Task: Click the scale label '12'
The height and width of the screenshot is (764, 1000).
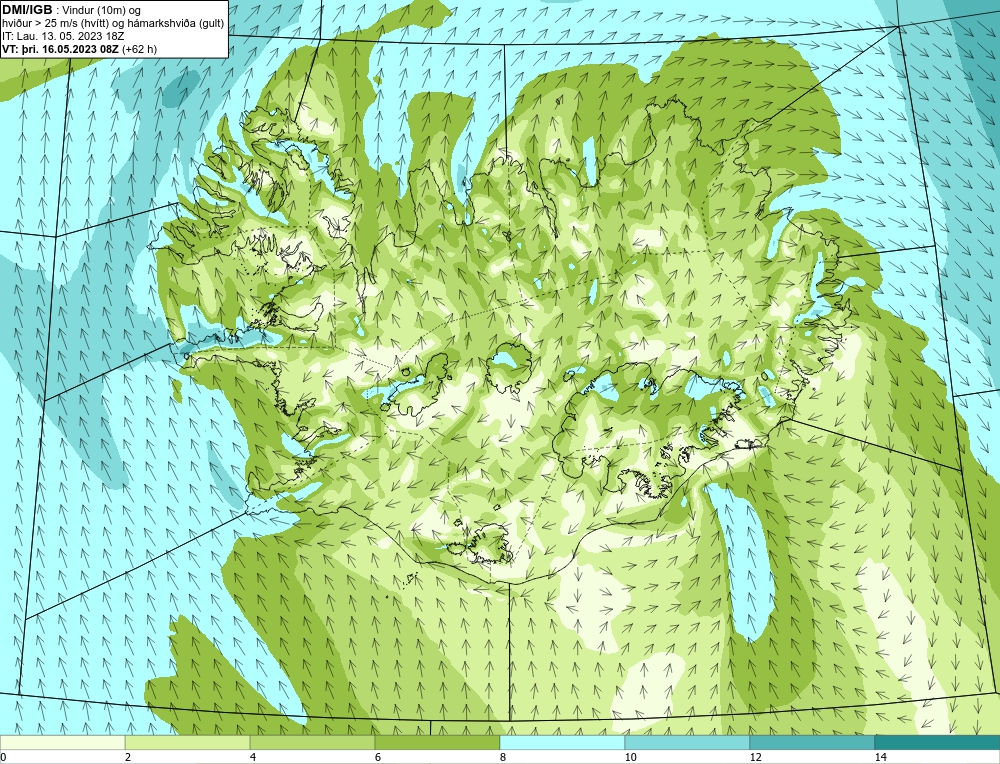Action: [x=755, y=757]
